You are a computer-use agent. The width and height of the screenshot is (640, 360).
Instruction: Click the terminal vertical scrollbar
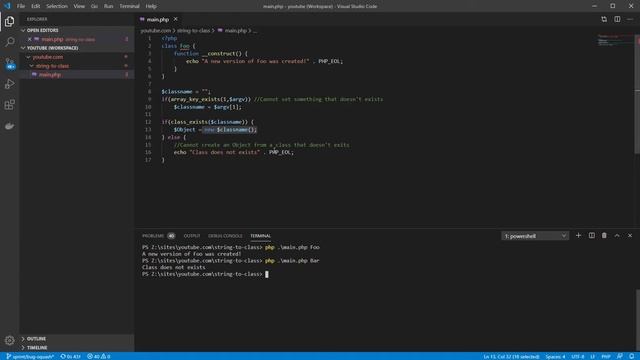pos(637,320)
